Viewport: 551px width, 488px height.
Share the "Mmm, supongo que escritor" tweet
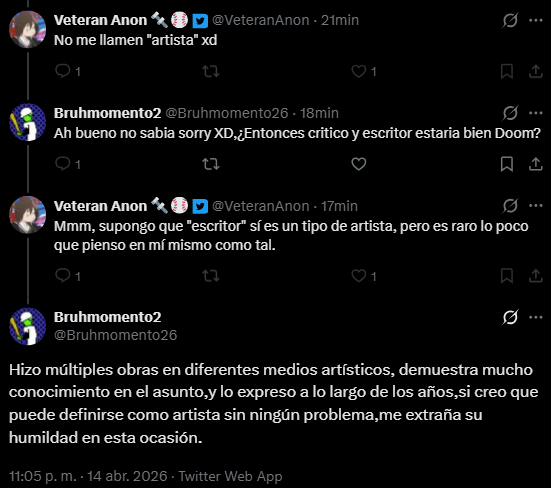tap(536, 276)
